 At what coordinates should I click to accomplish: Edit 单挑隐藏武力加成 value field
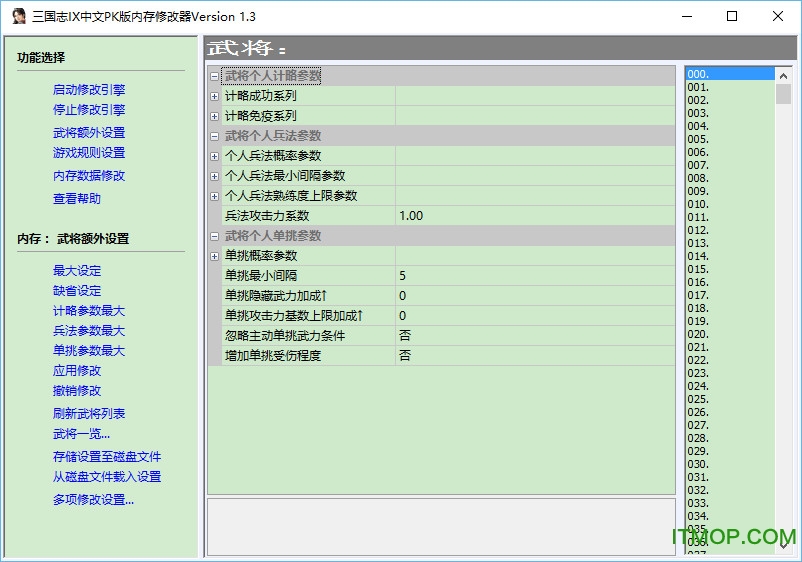(535, 296)
